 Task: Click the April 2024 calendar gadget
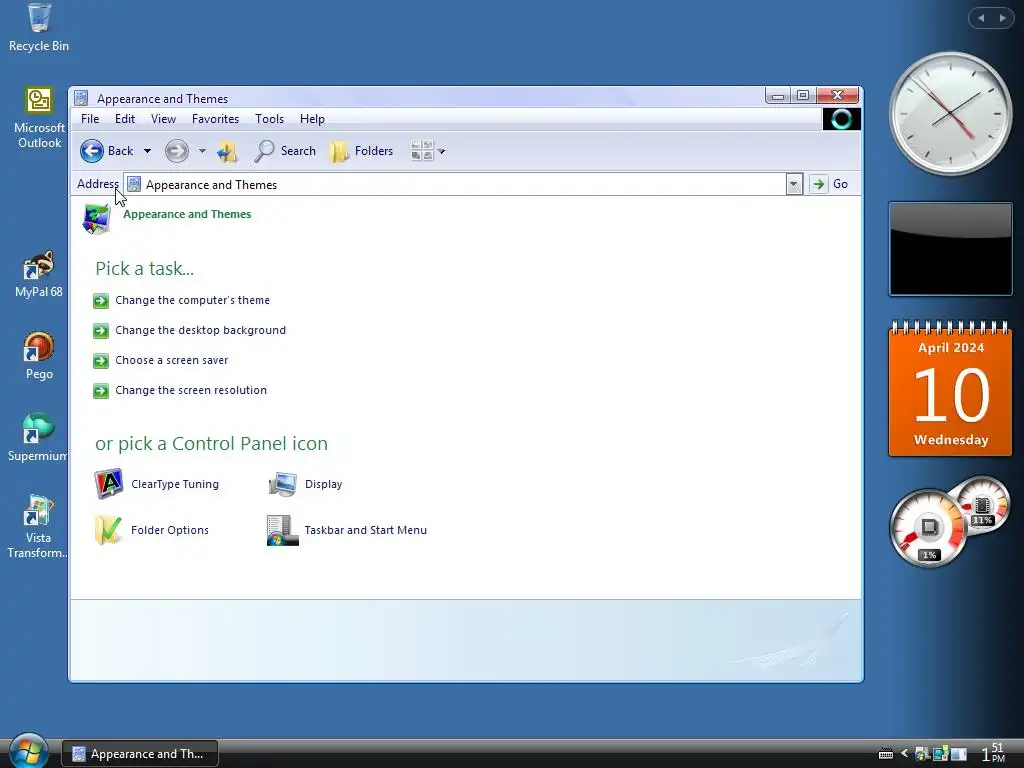coord(950,388)
